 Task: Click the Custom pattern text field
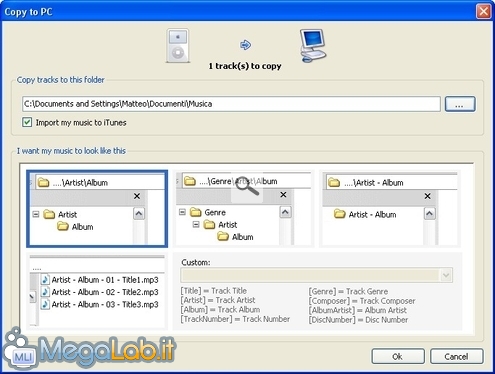point(310,275)
